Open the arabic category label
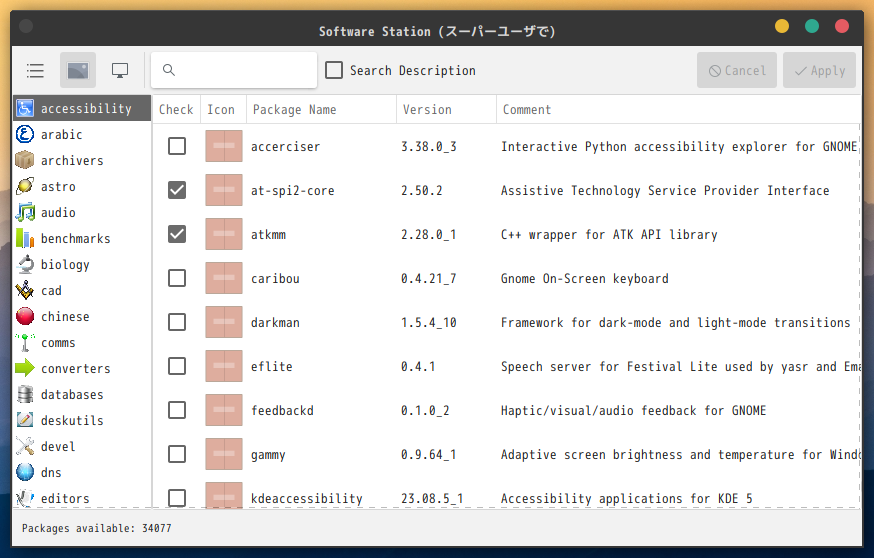 click(62, 135)
